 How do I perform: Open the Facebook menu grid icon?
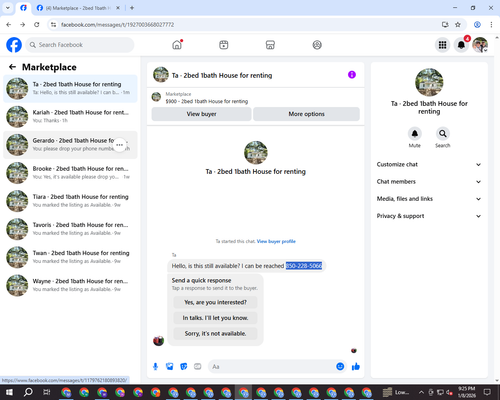coord(442,45)
